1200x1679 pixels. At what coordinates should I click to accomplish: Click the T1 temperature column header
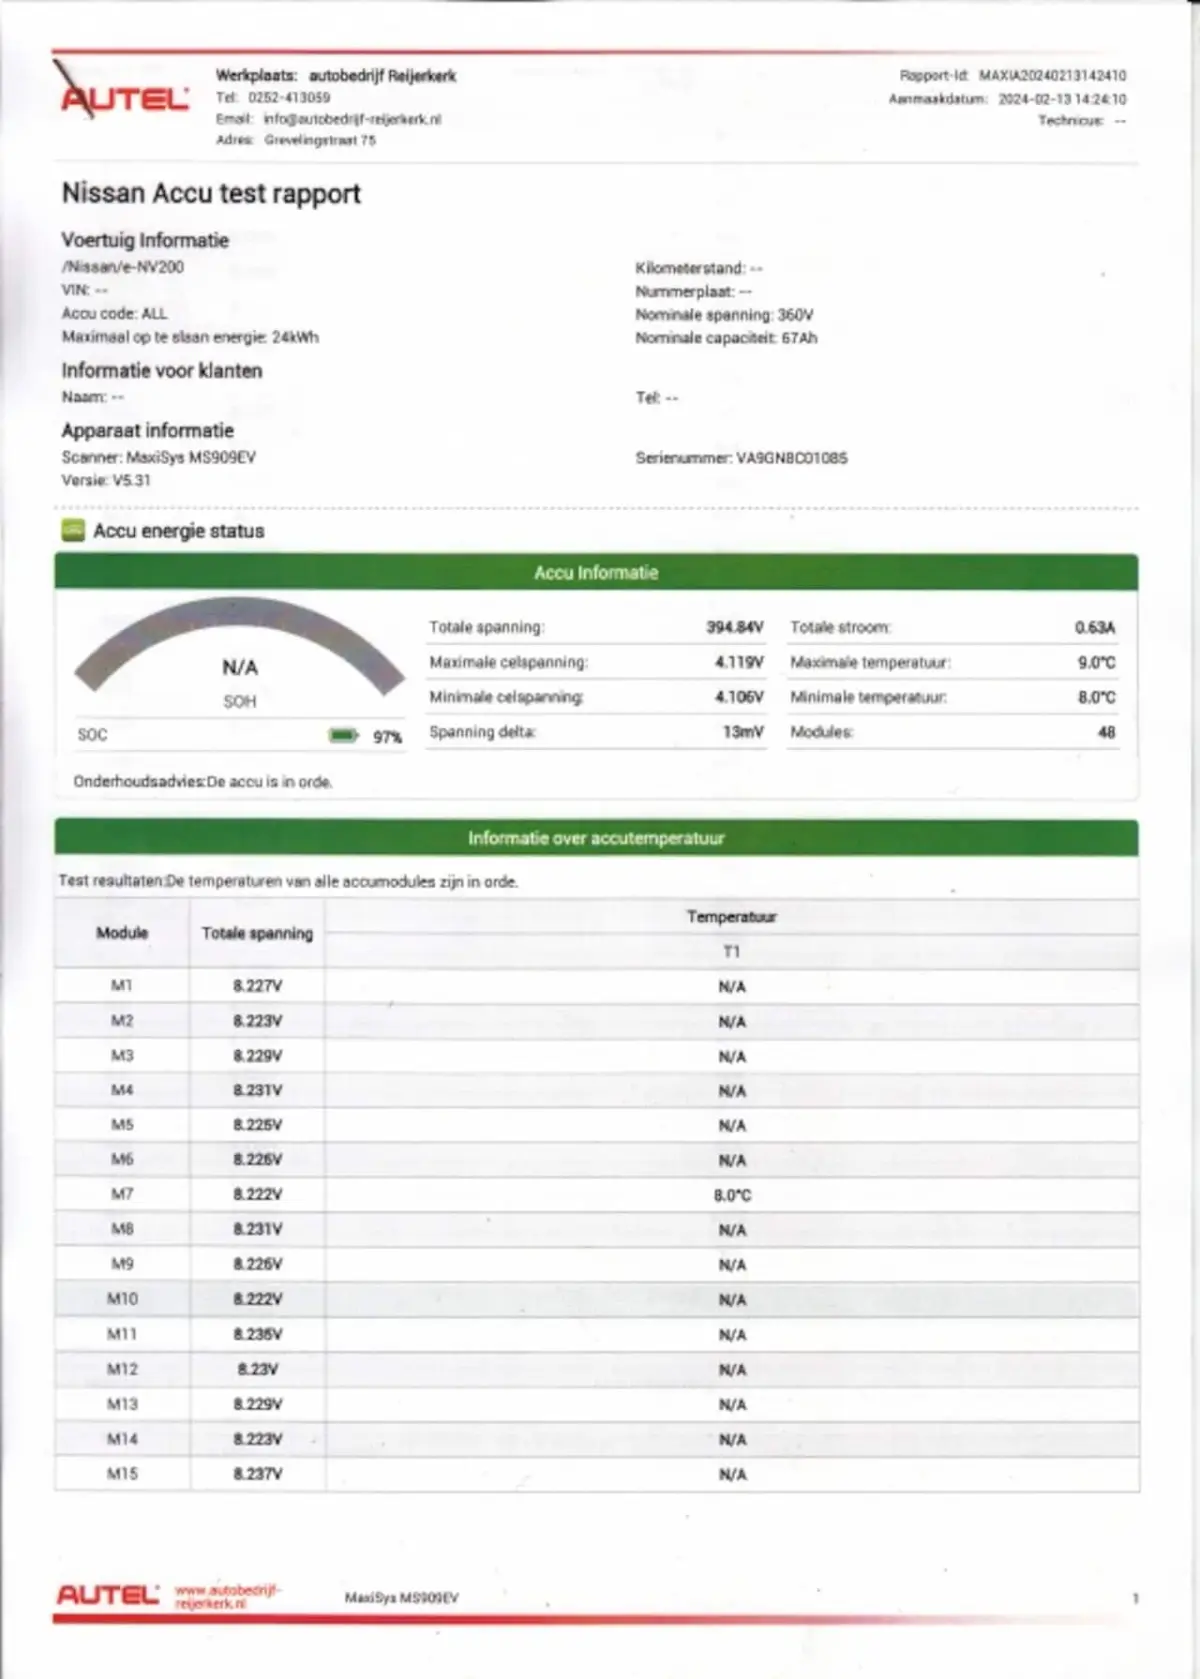(732, 951)
